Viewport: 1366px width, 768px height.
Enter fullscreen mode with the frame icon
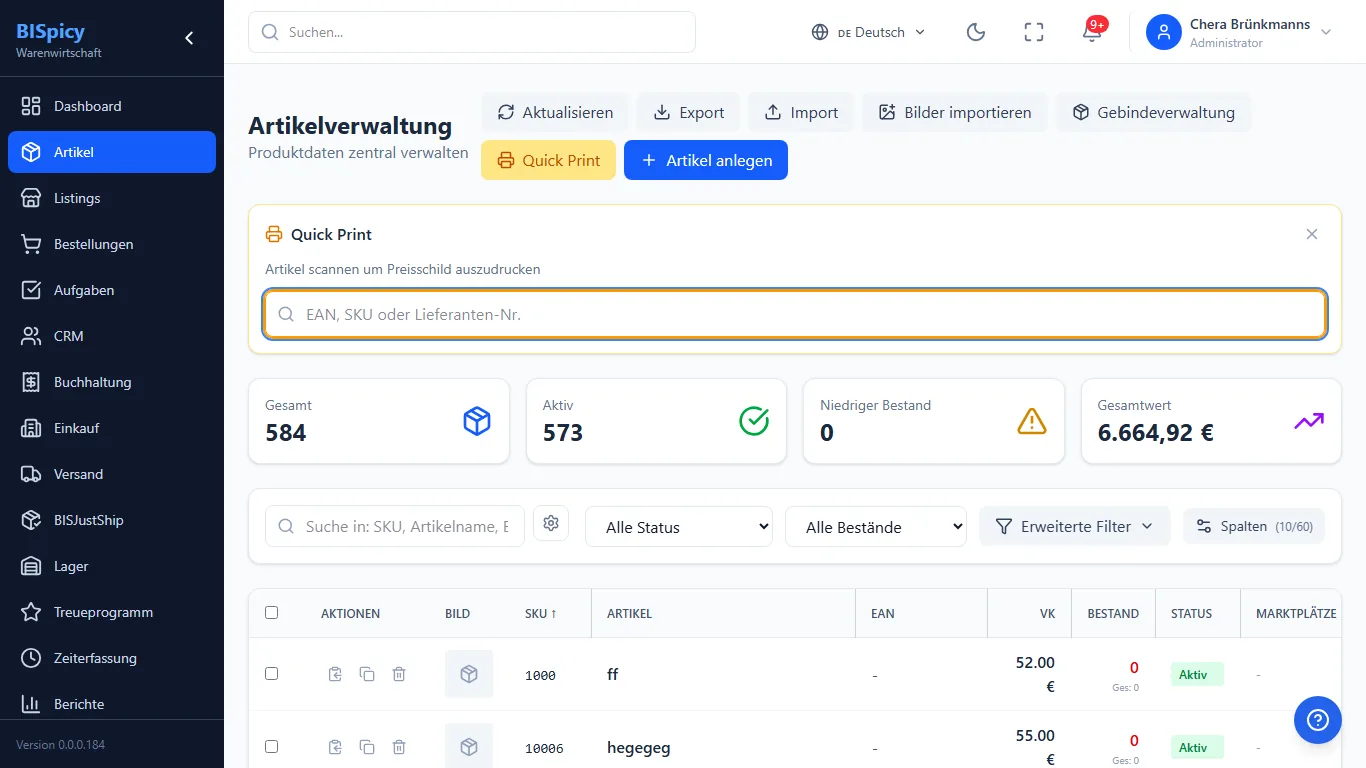(x=1034, y=32)
